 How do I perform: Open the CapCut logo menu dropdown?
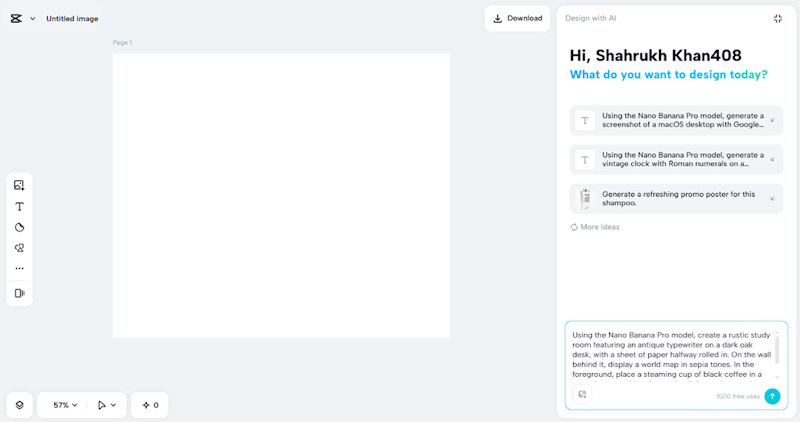click(x=22, y=18)
